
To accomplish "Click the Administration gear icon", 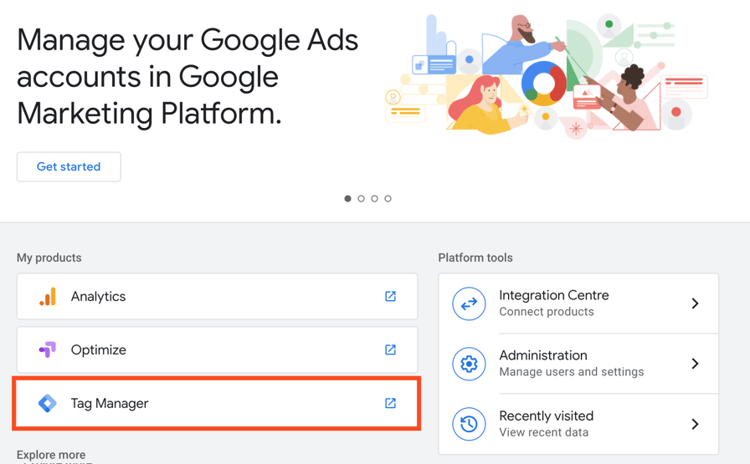I will 469,364.
